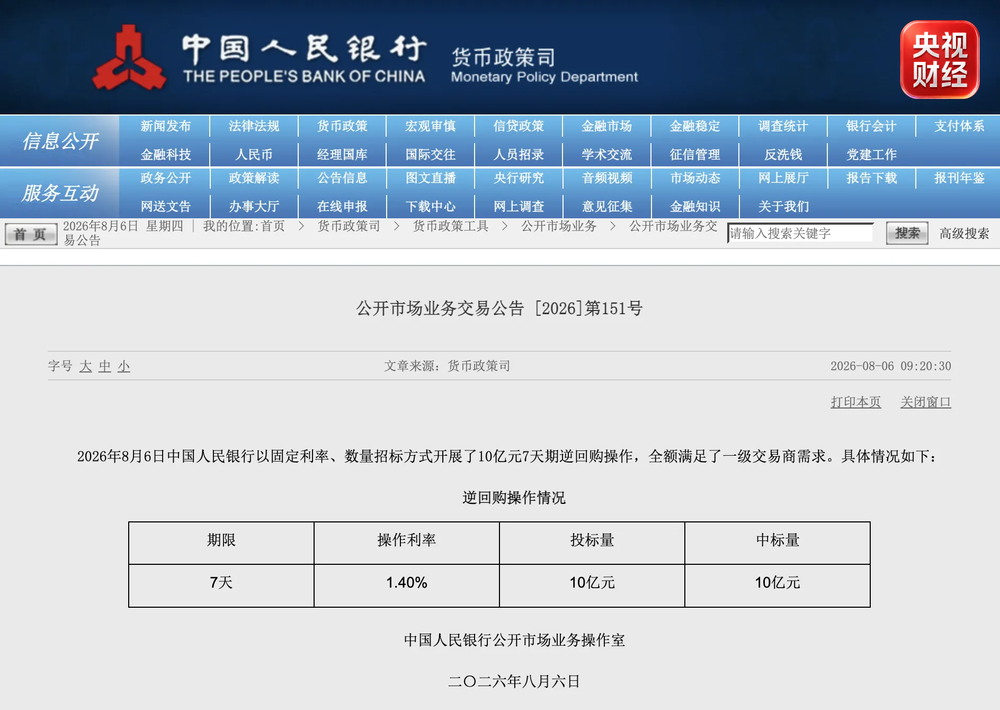The width and height of the screenshot is (1000, 710).
Task: Open 政策解读 in service menu
Action: 254,178
